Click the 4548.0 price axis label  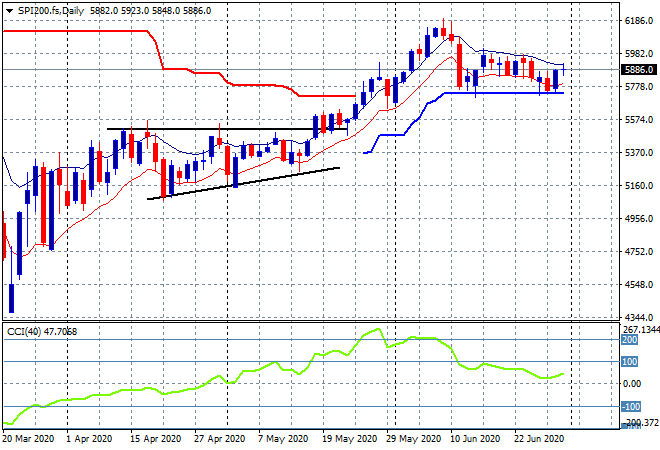(x=639, y=285)
